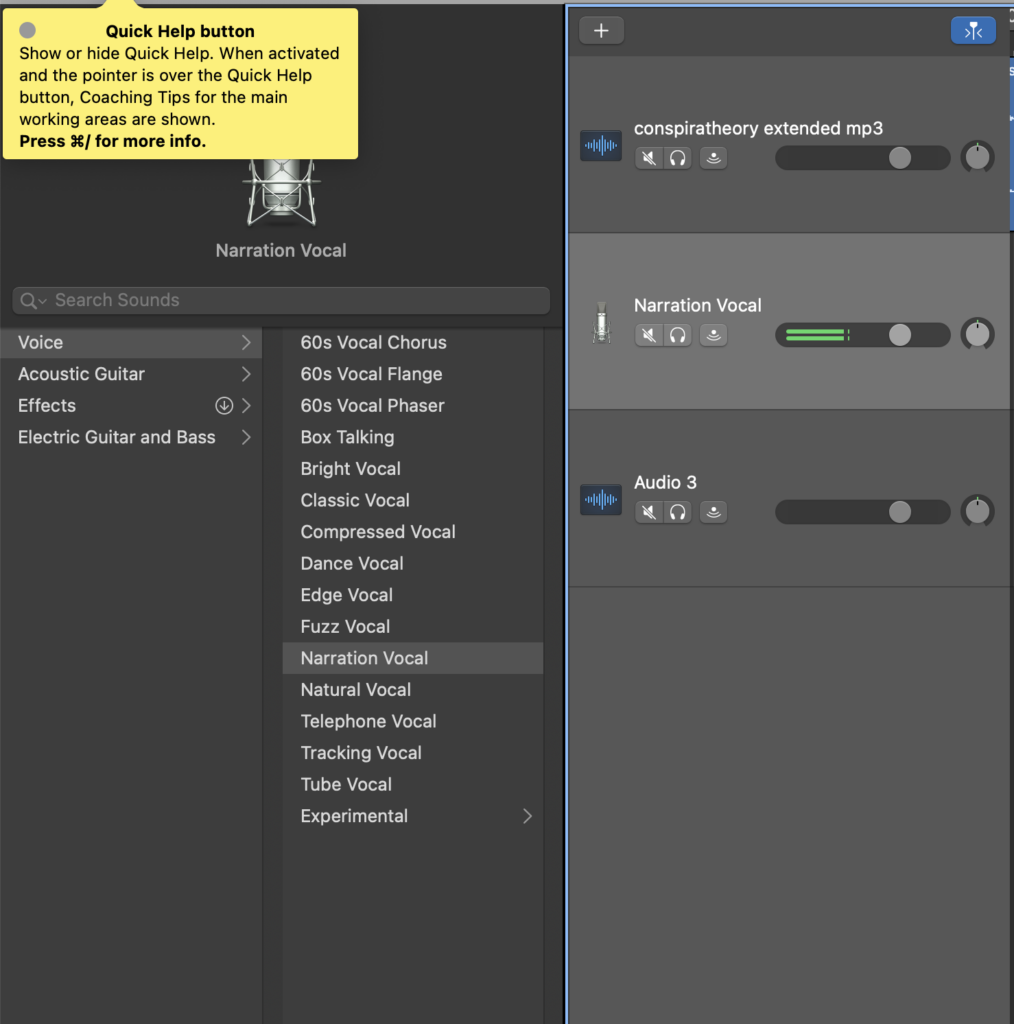Pick the Fuzz Vocal patch

click(413, 626)
